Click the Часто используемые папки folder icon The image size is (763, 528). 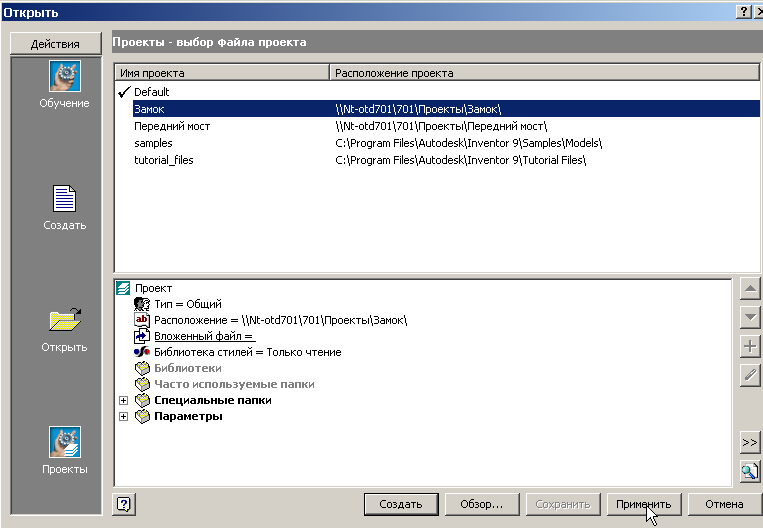tap(142, 384)
